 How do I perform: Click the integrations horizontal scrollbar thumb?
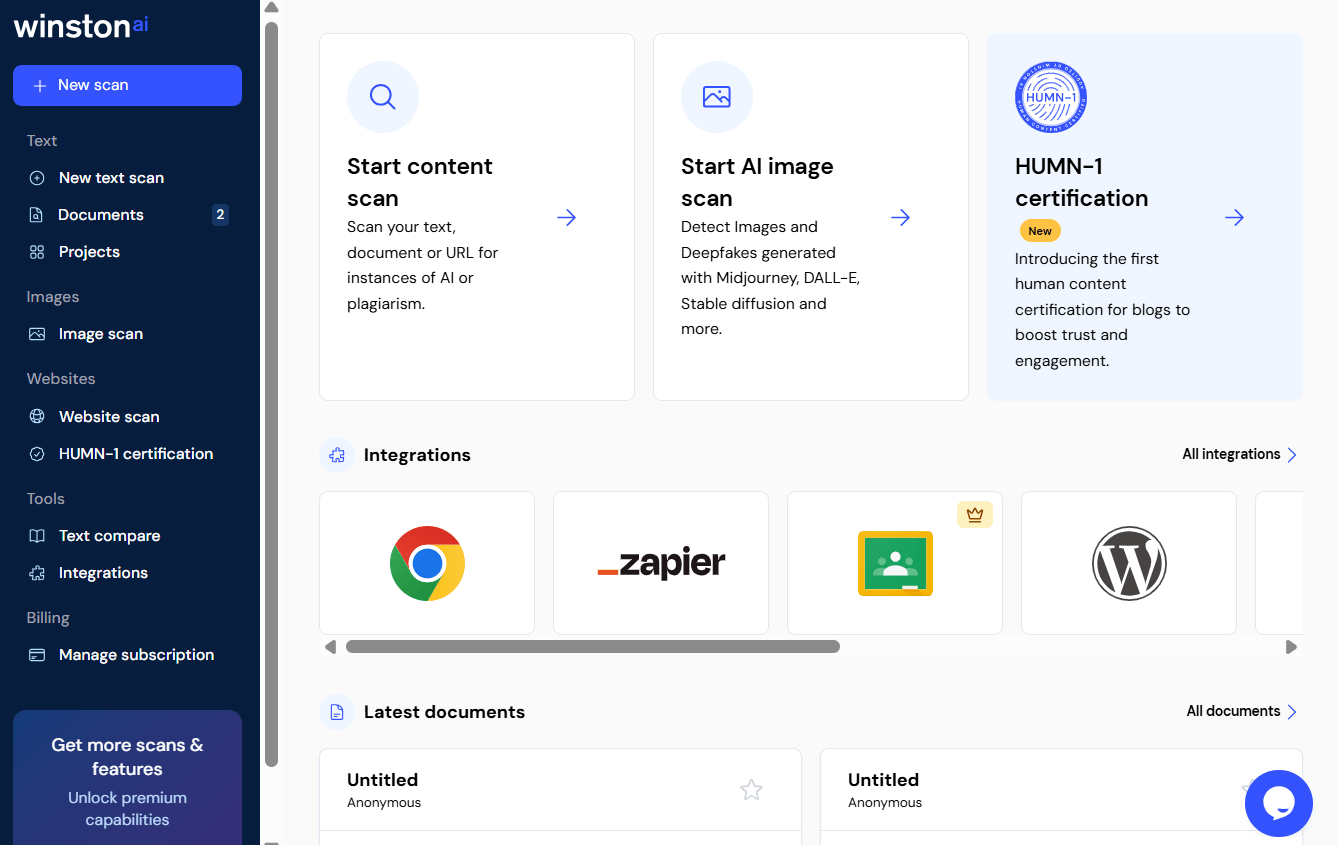point(593,647)
